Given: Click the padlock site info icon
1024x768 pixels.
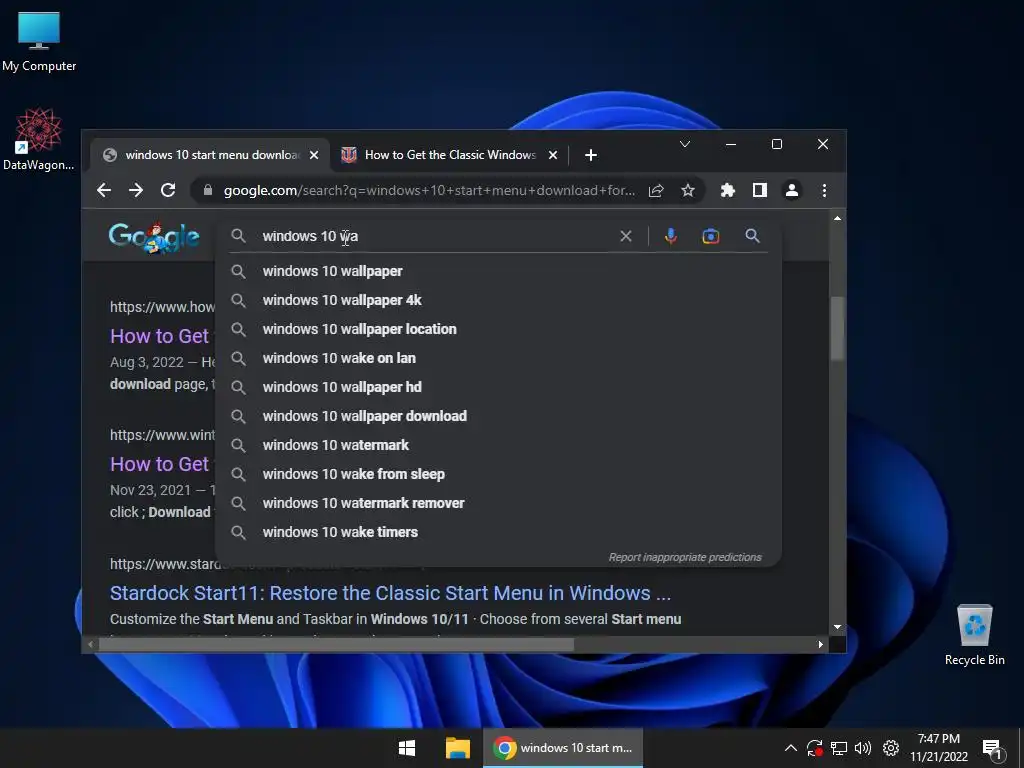Looking at the screenshot, I should (208, 190).
